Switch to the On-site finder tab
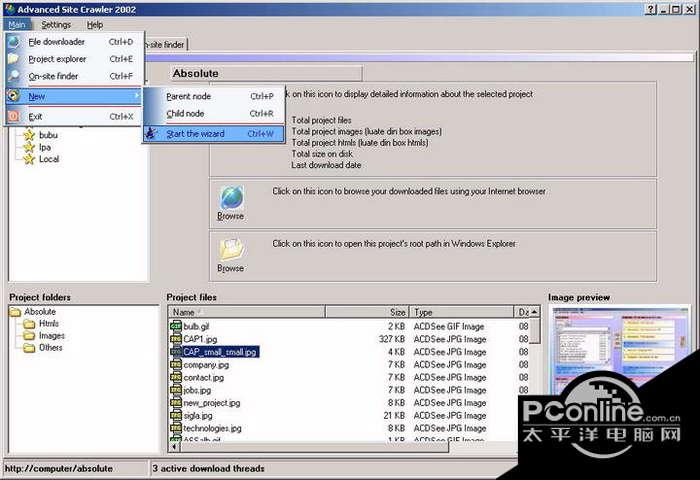 166,45
